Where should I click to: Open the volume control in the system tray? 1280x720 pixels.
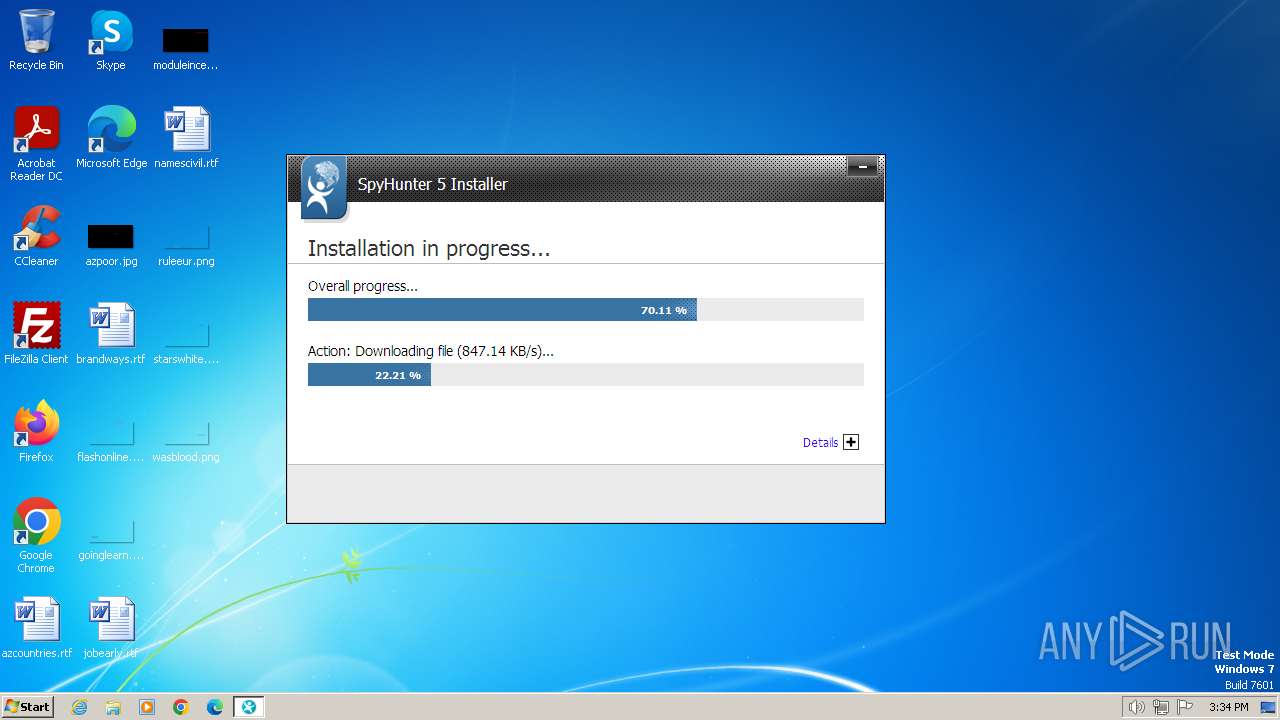click(1136, 707)
